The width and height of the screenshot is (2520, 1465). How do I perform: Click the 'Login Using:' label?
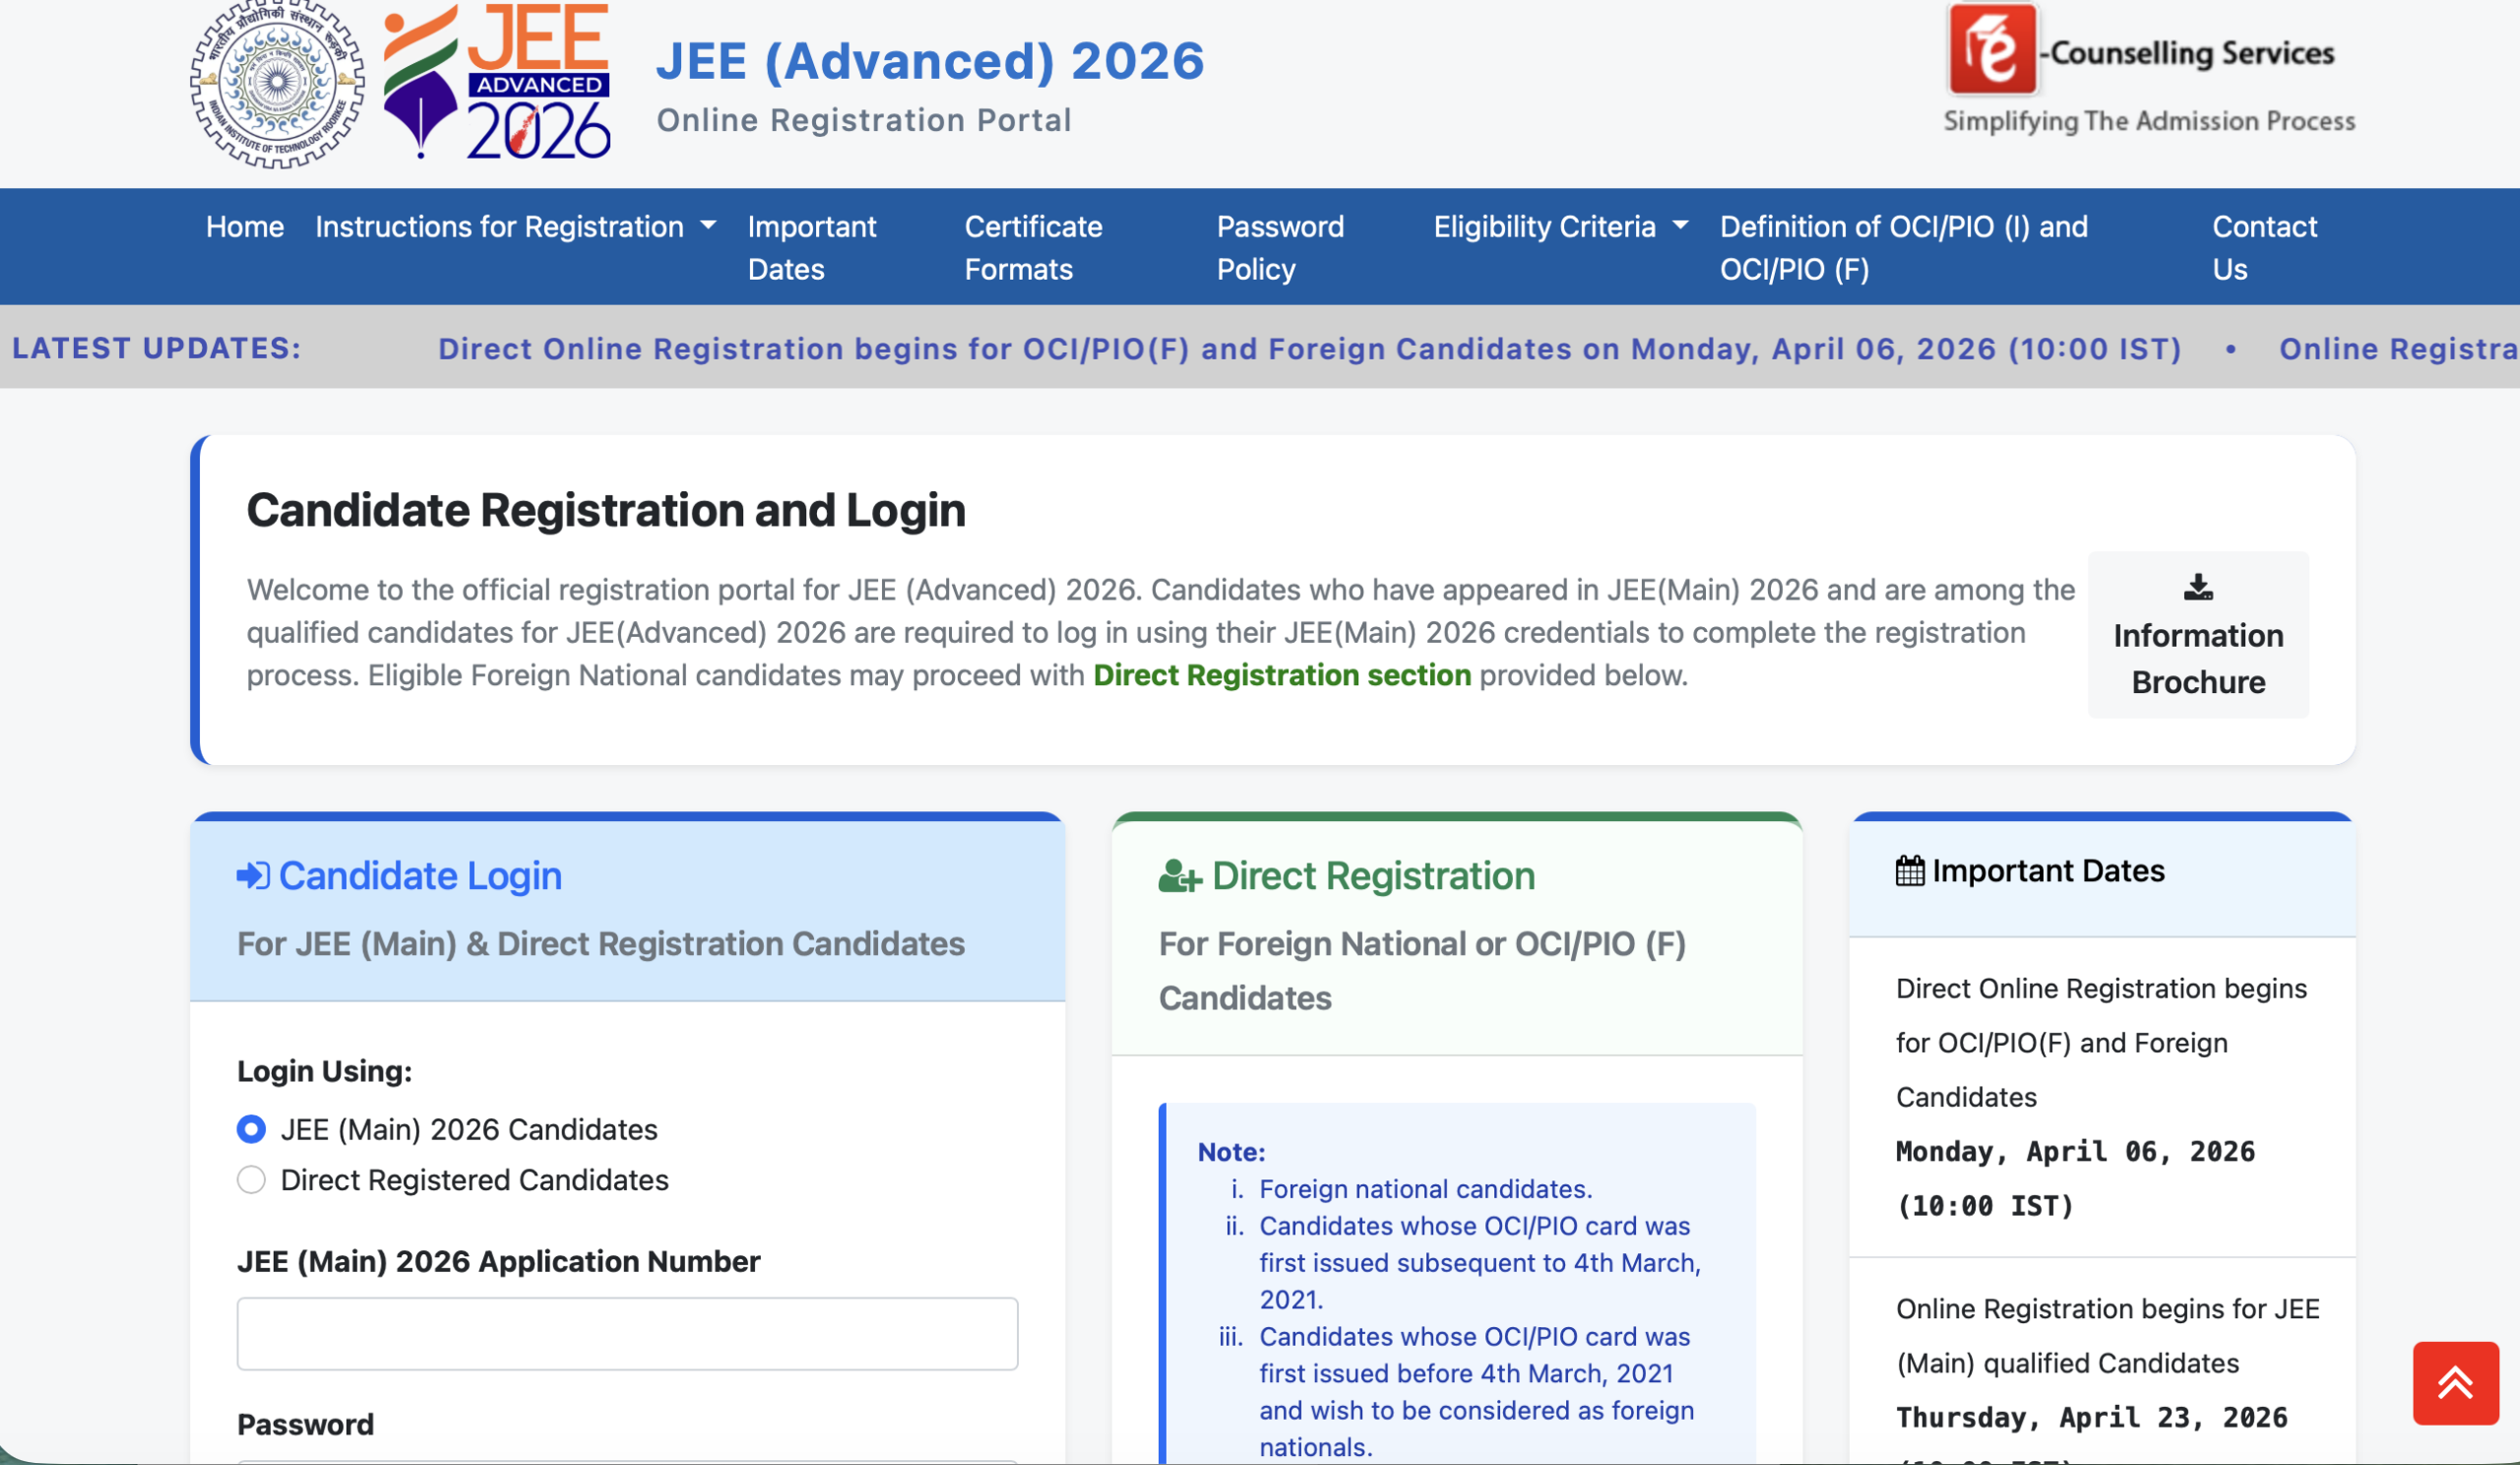coord(324,1071)
